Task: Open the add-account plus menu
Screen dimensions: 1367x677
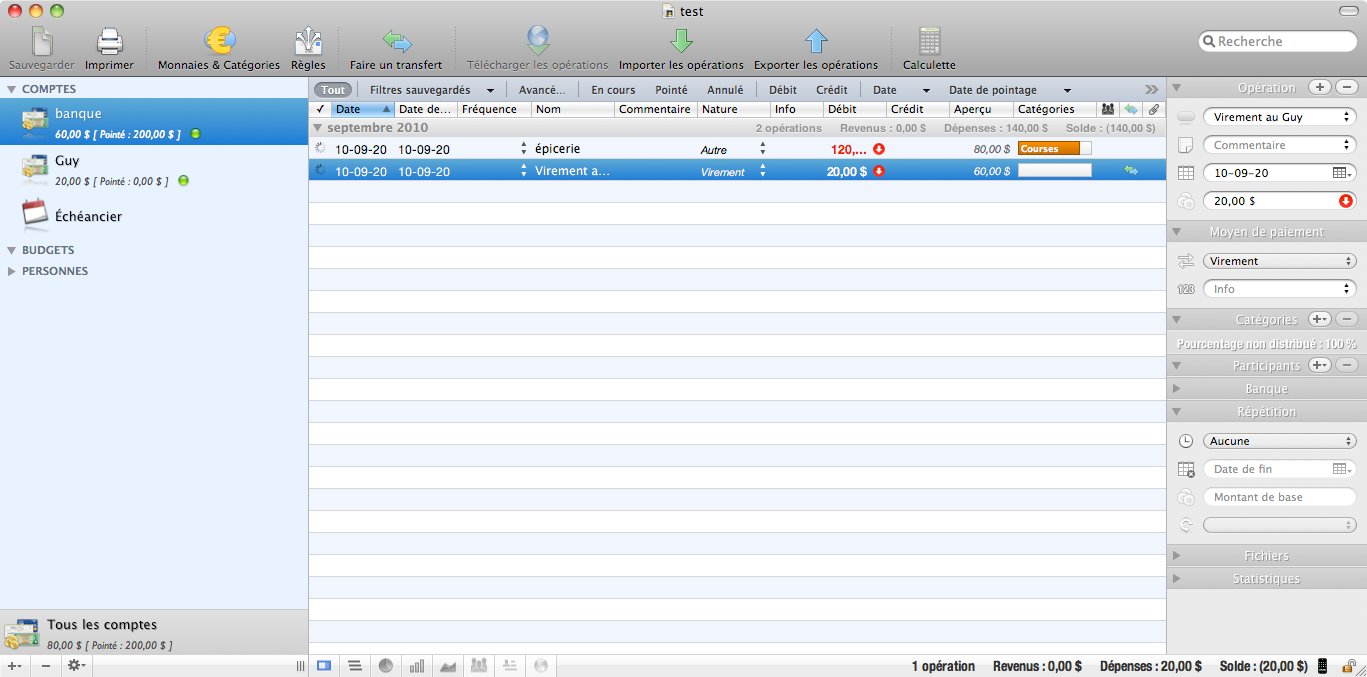Action: coord(14,666)
